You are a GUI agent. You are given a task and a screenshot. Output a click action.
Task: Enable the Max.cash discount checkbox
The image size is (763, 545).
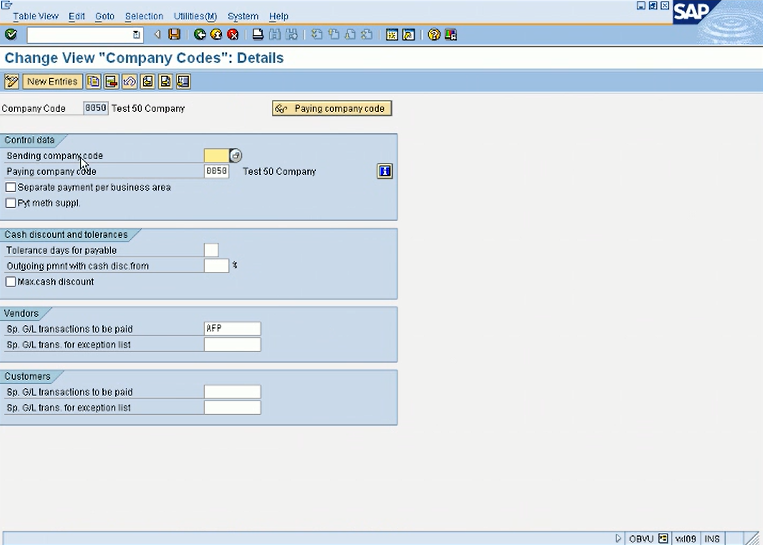coord(11,282)
